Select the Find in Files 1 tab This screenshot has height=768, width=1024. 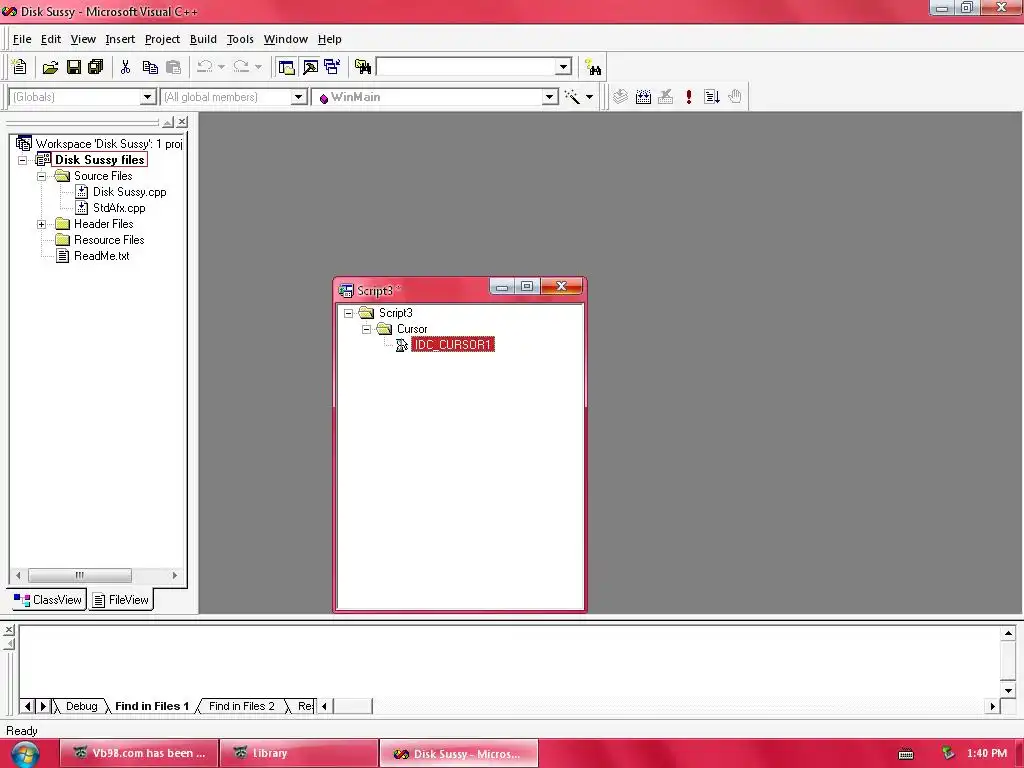pyautogui.click(x=152, y=706)
